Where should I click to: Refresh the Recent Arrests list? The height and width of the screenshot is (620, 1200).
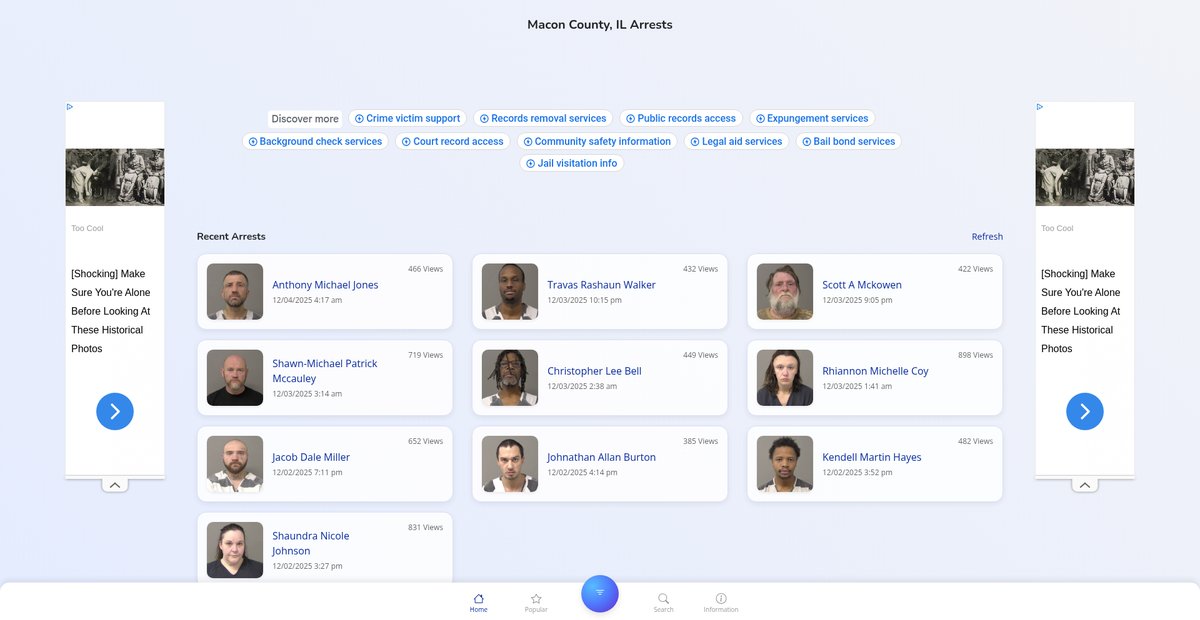[x=987, y=237]
